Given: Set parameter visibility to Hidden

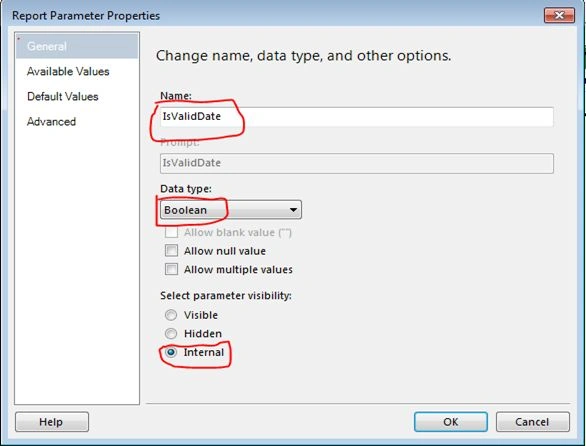Looking at the screenshot, I should [x=171, y=333].
